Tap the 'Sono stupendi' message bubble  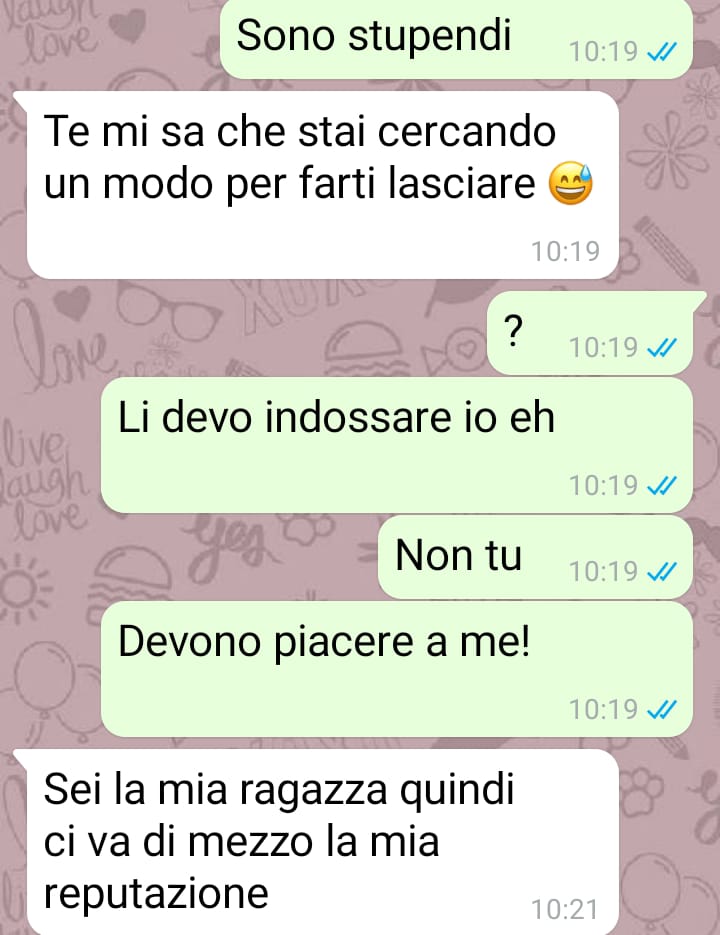coord(456,39)
